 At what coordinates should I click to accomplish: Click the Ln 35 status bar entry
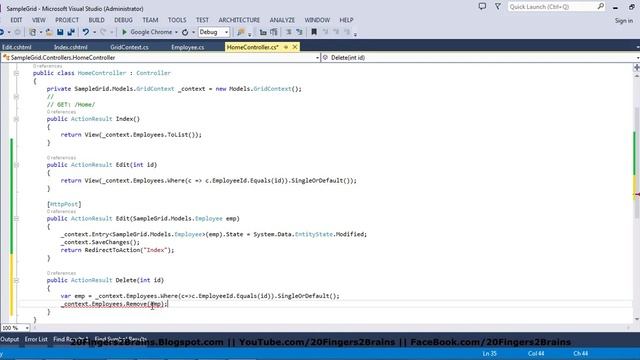point(489,353)
